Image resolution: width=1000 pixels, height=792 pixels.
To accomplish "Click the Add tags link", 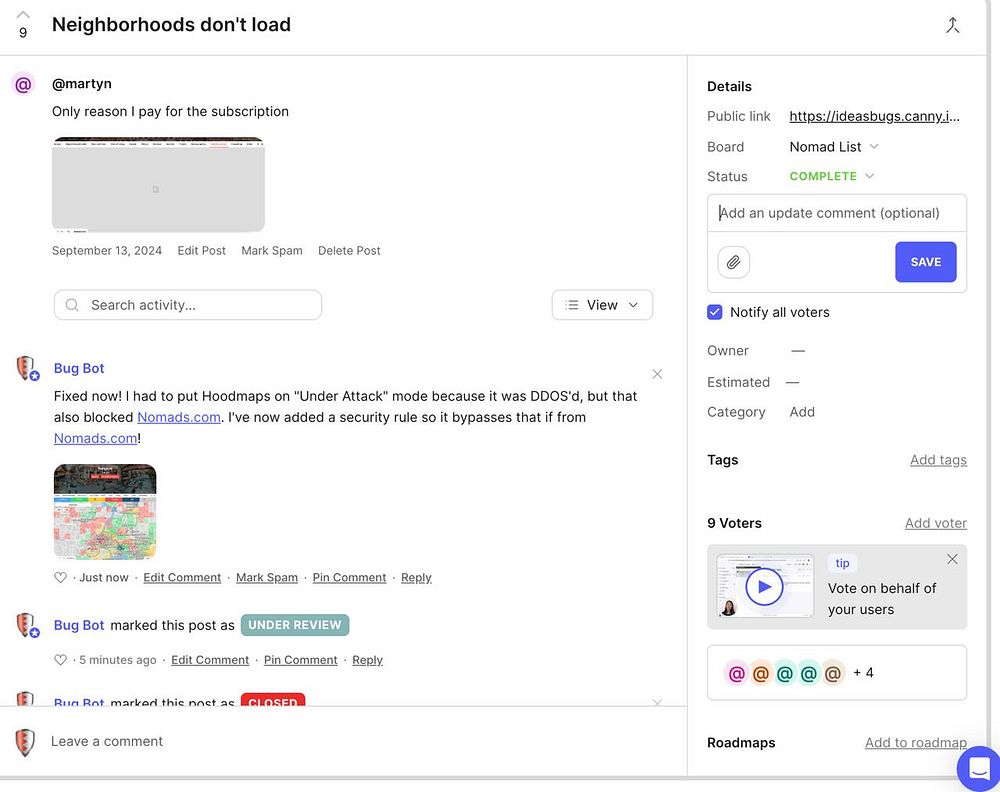I will click(938, 460).
